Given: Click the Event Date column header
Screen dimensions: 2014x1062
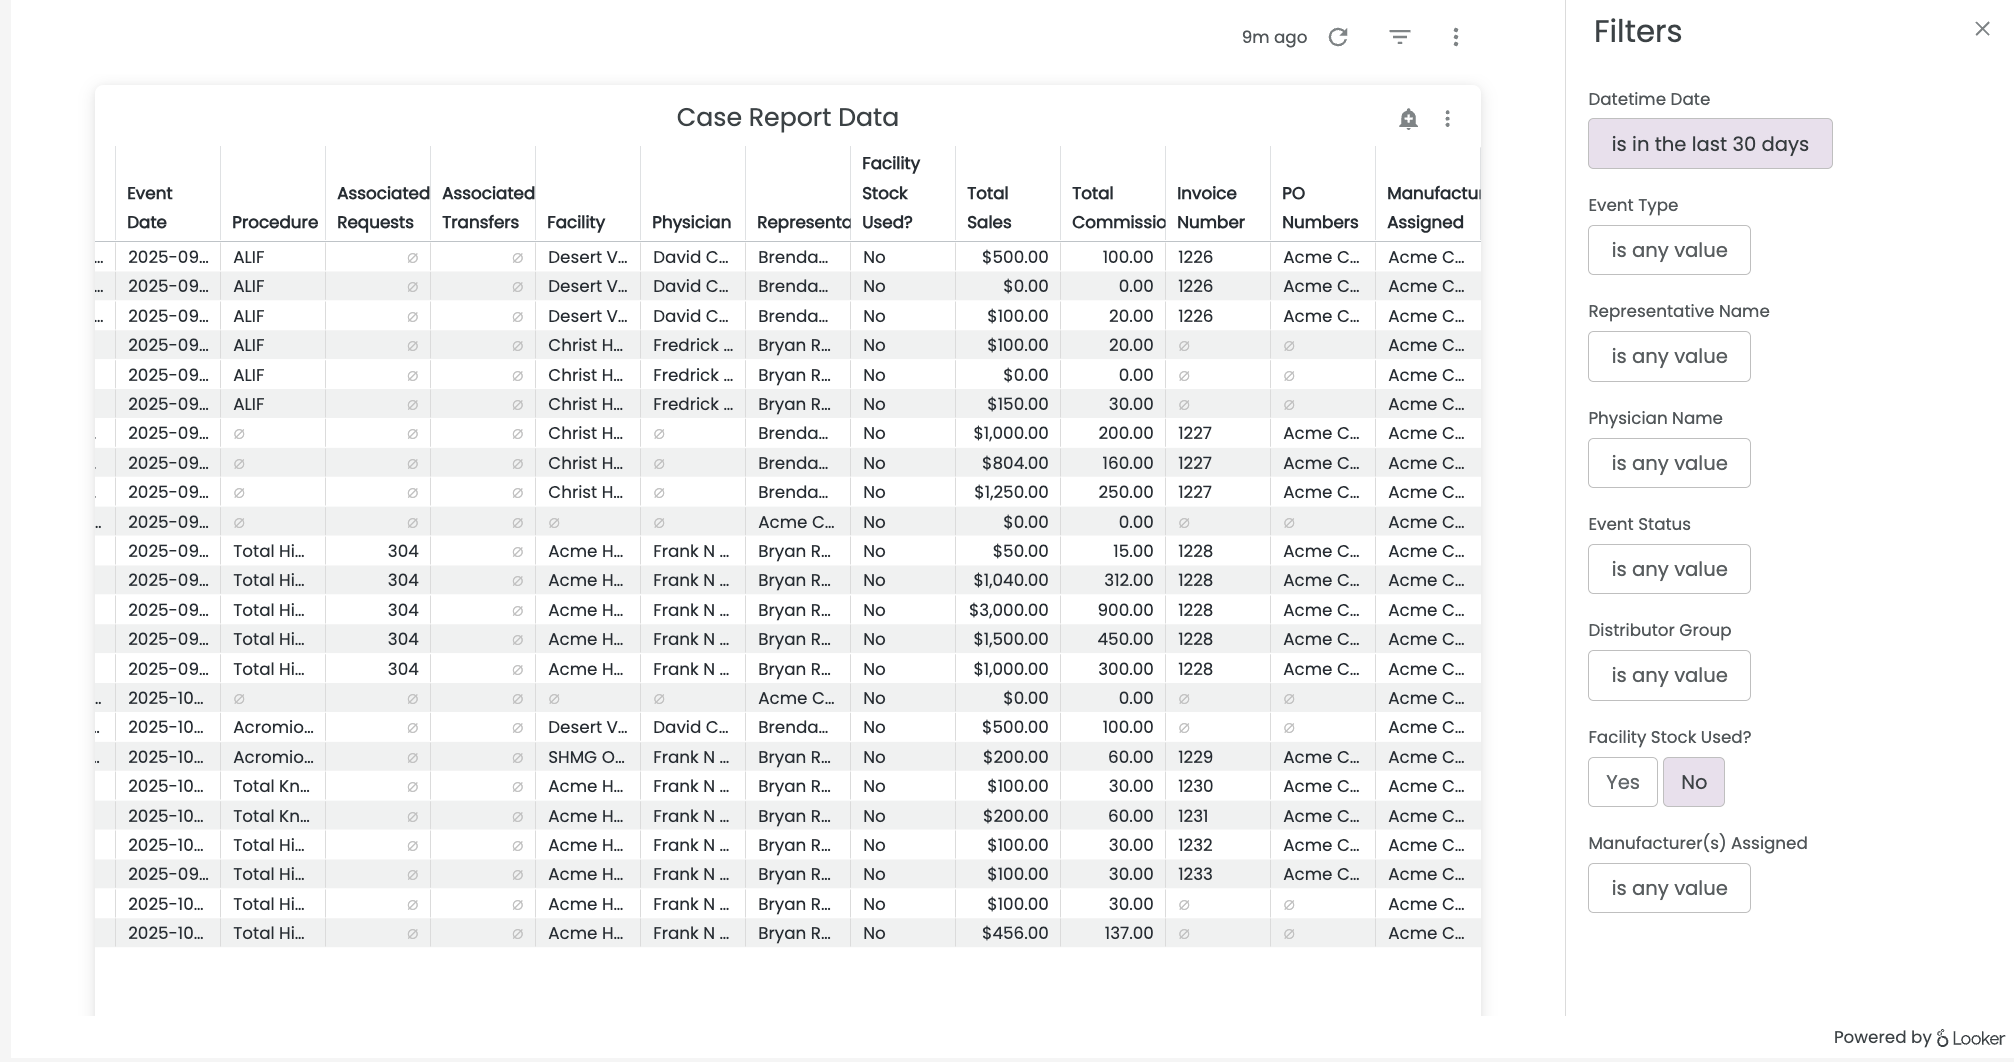Looking at the screenshot, I should click(150, 207).
